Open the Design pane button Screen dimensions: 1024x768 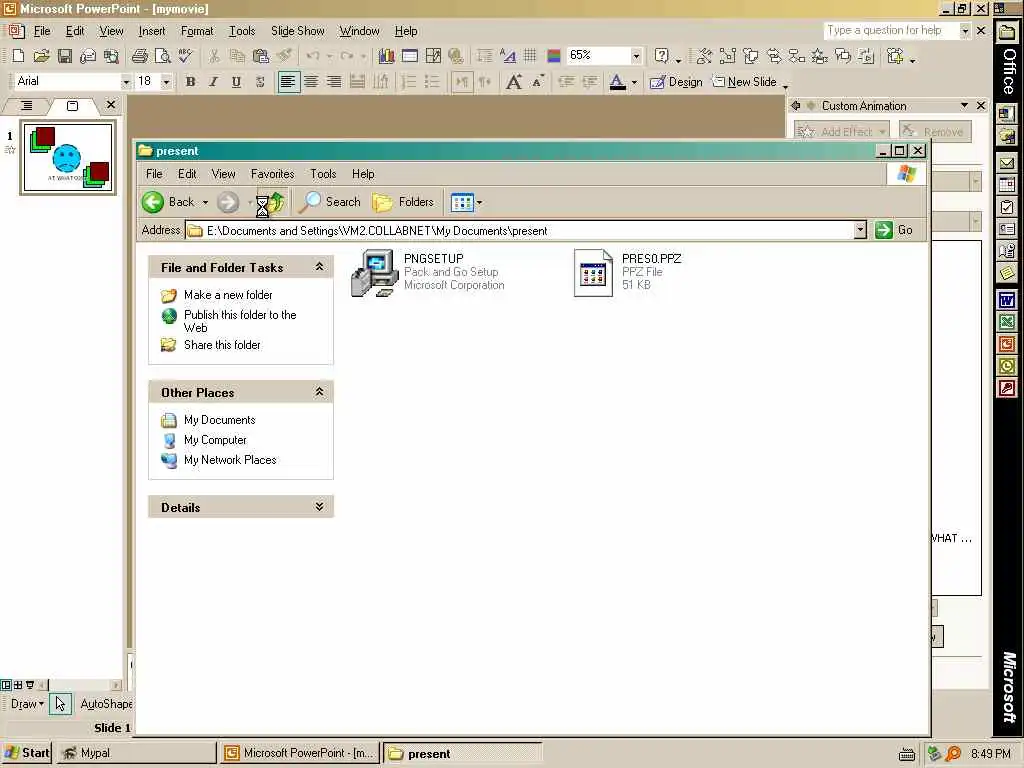point(676,82)
